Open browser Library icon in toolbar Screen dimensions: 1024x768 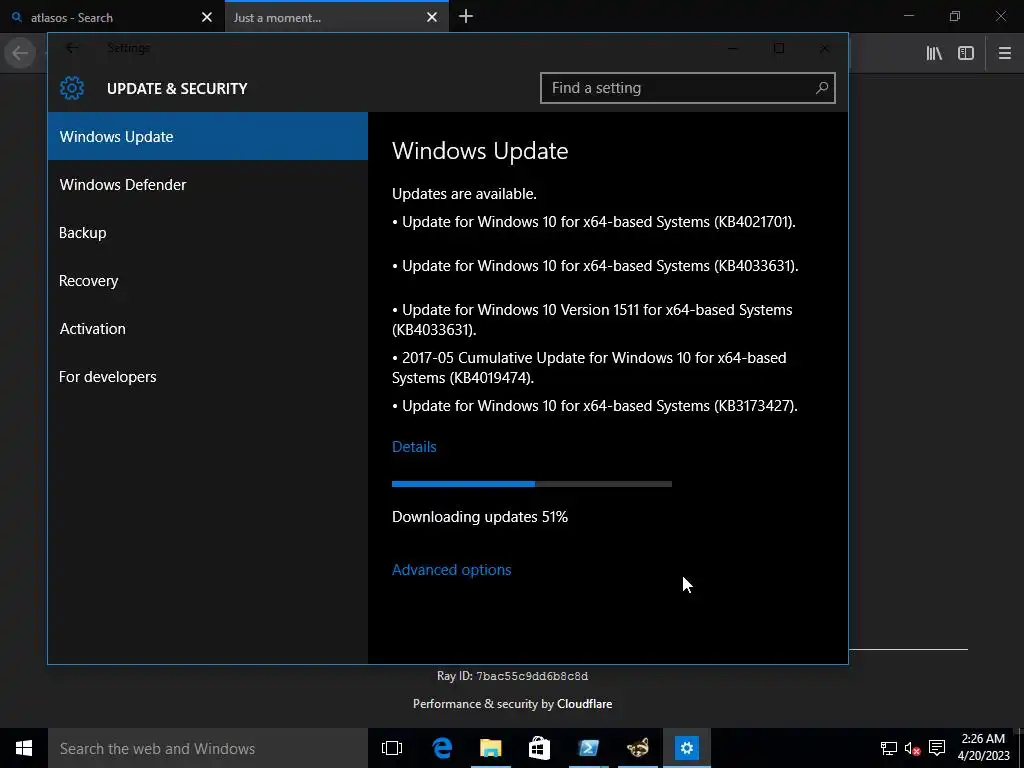click(x=934, y=54)
